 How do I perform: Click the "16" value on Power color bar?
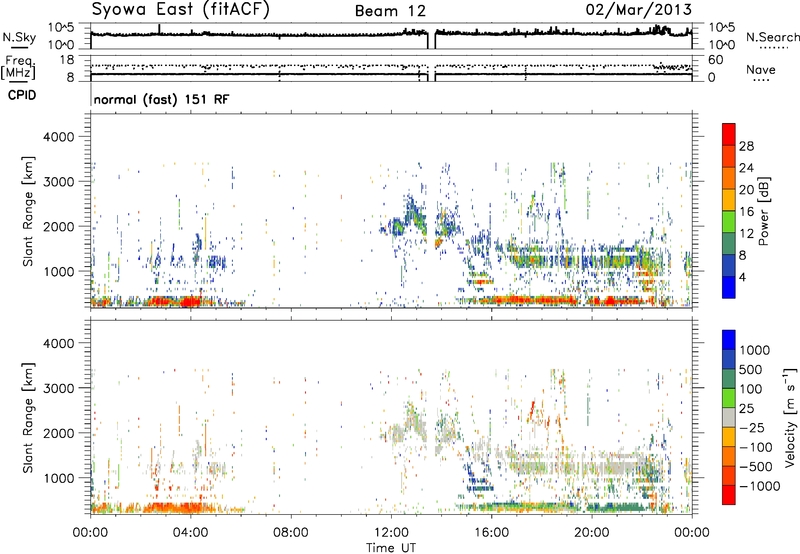tap(746, 211)
